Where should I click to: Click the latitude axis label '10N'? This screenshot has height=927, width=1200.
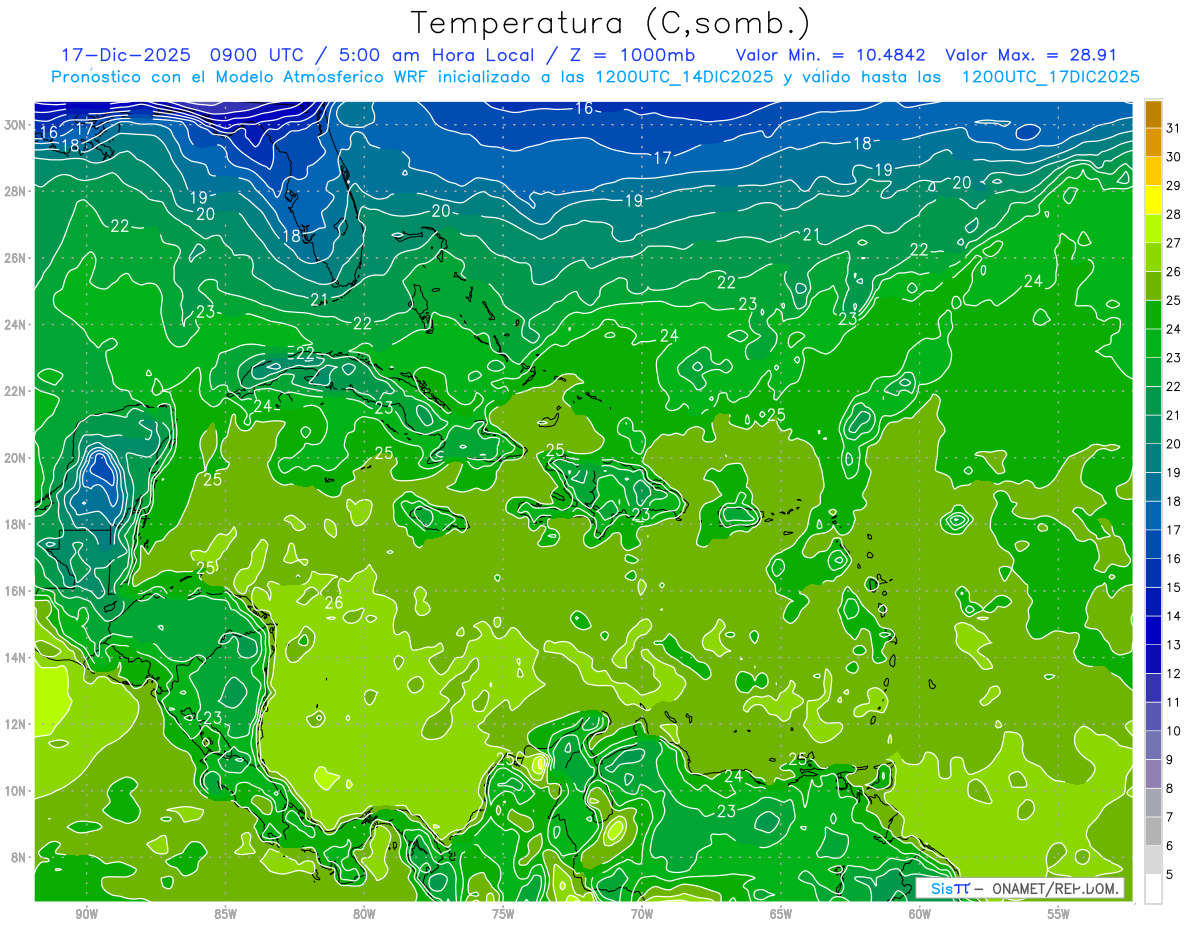[x=15, y=791]
